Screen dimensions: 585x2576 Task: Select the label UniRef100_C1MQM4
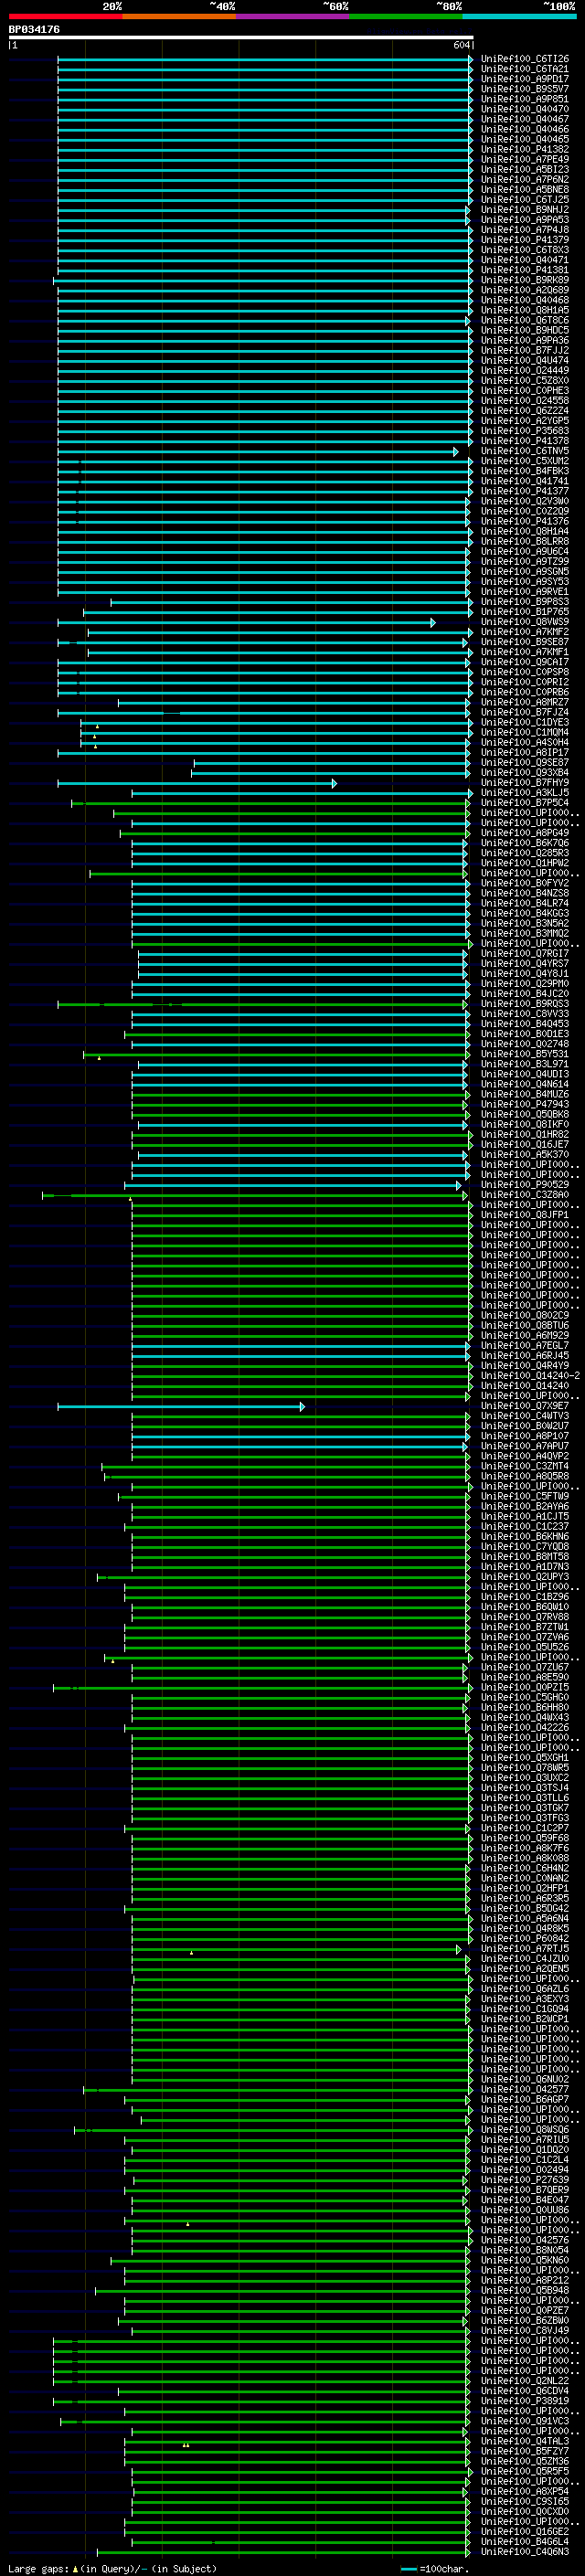click(x=525, y=732)
